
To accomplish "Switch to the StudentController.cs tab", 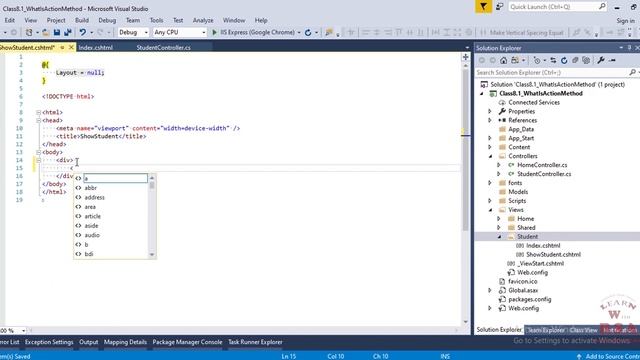I will tap(163, 47).
